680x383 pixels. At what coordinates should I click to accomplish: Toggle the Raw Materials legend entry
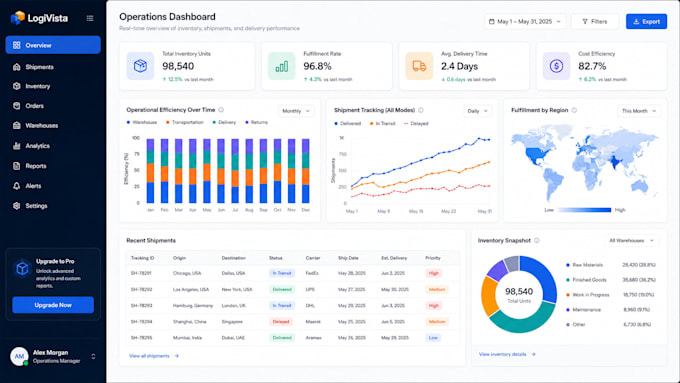pos(611,265)
